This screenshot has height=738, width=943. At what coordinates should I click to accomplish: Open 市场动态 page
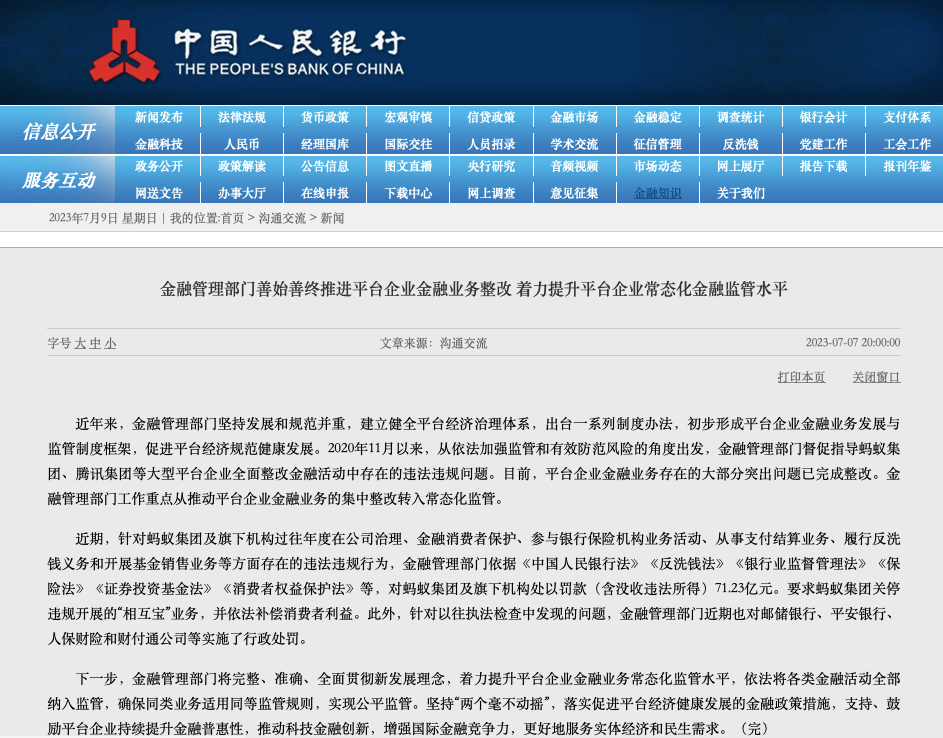click(657, 166)
